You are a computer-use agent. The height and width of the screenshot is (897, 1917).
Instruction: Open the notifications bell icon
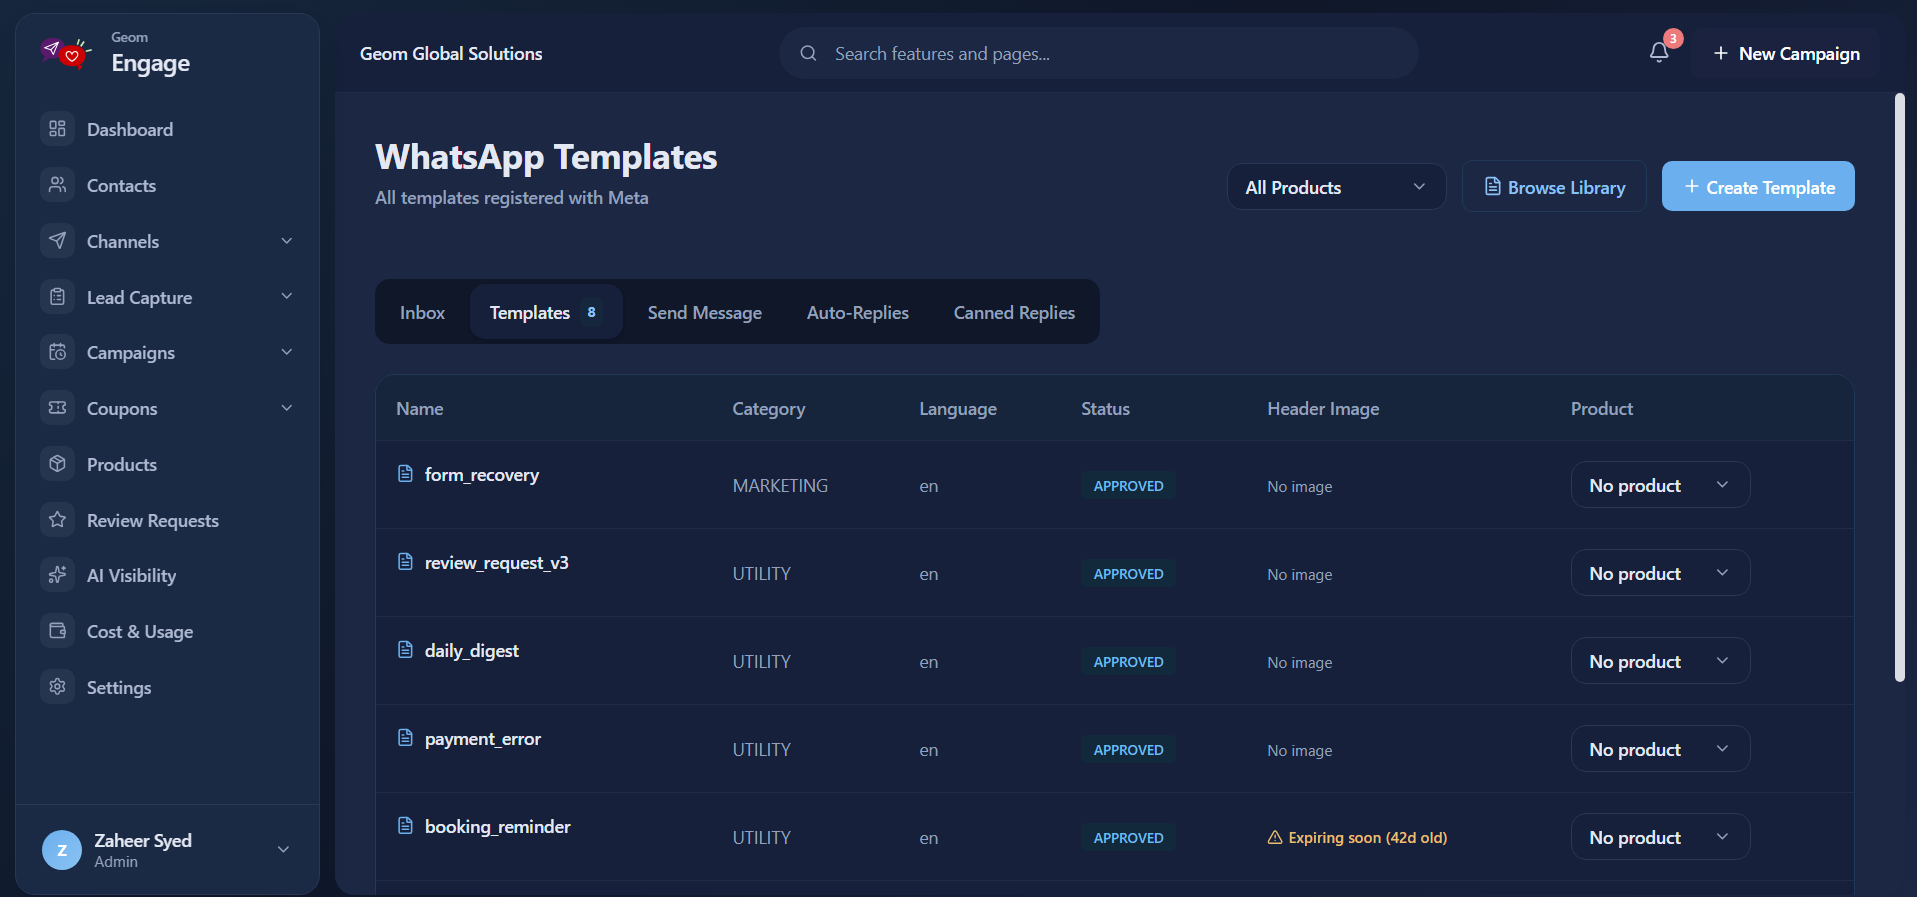coord(1659,53)
